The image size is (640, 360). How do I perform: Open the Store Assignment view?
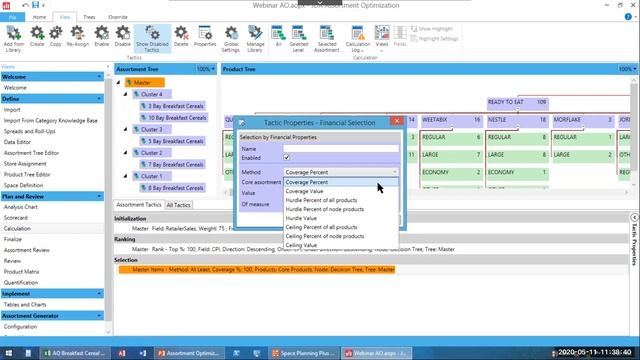coord(25,164)
